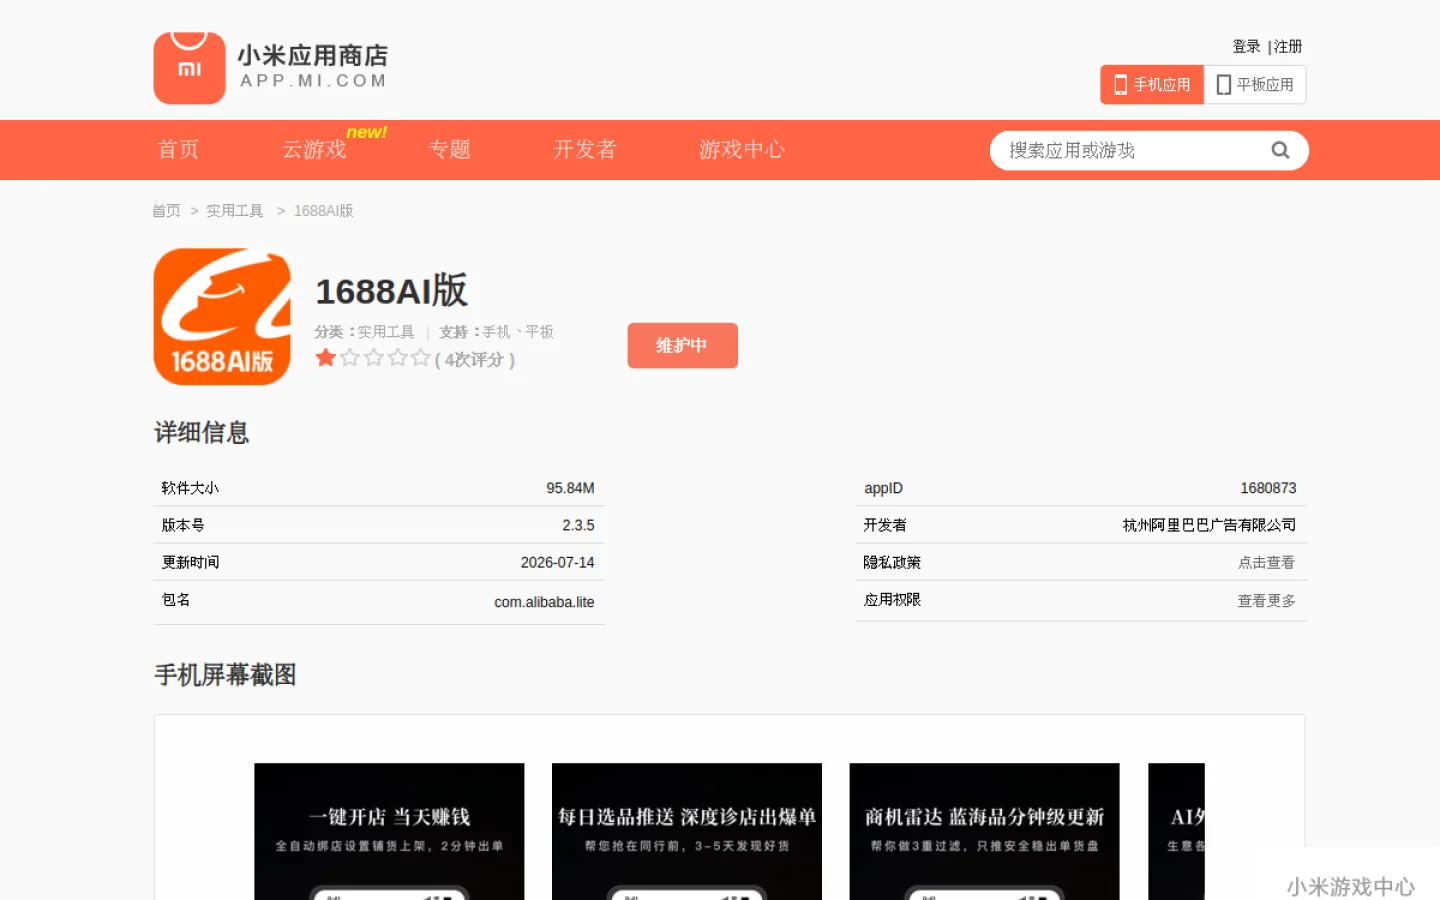Click the software size 95.84M
Image resolution: width=1440 pixels, height=900 pixels.
[x=570, y=488]
